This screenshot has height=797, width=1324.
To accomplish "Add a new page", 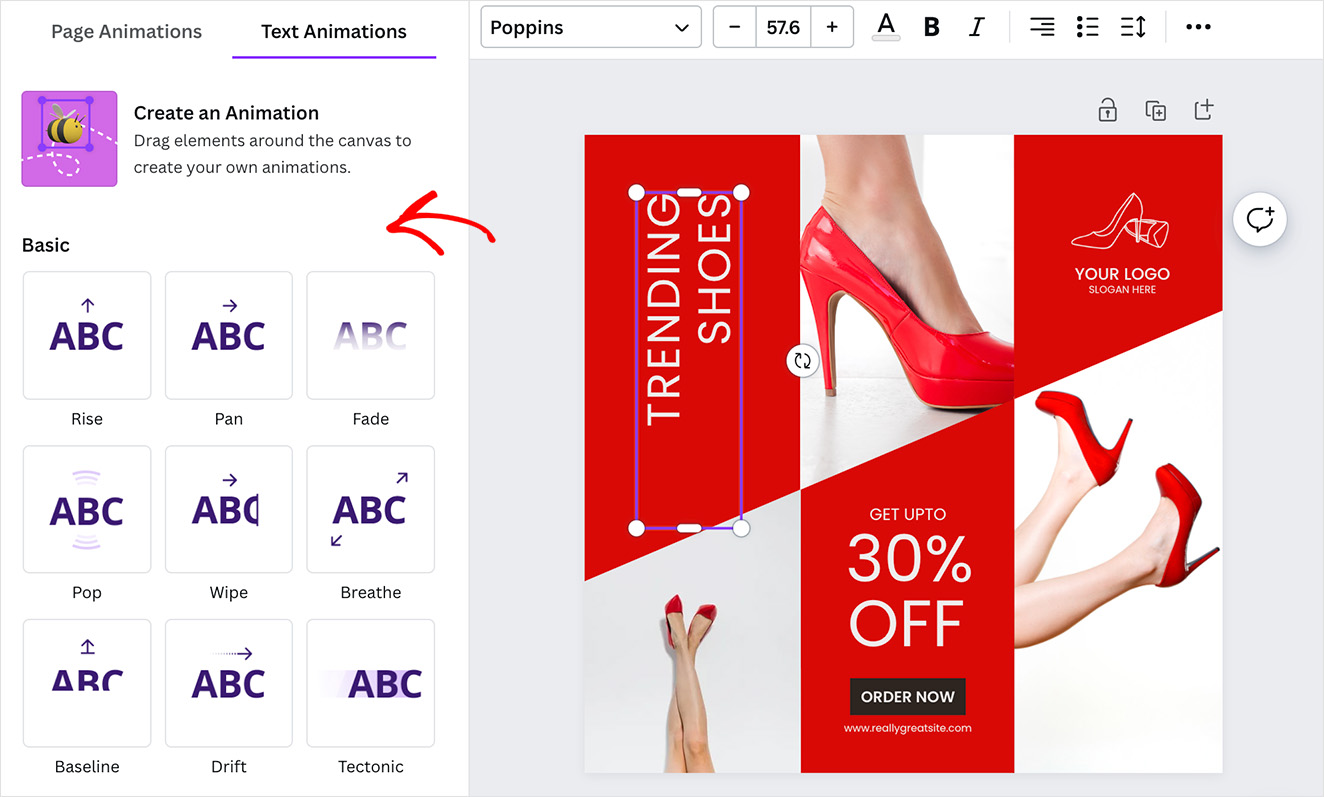I will 1203,110.
